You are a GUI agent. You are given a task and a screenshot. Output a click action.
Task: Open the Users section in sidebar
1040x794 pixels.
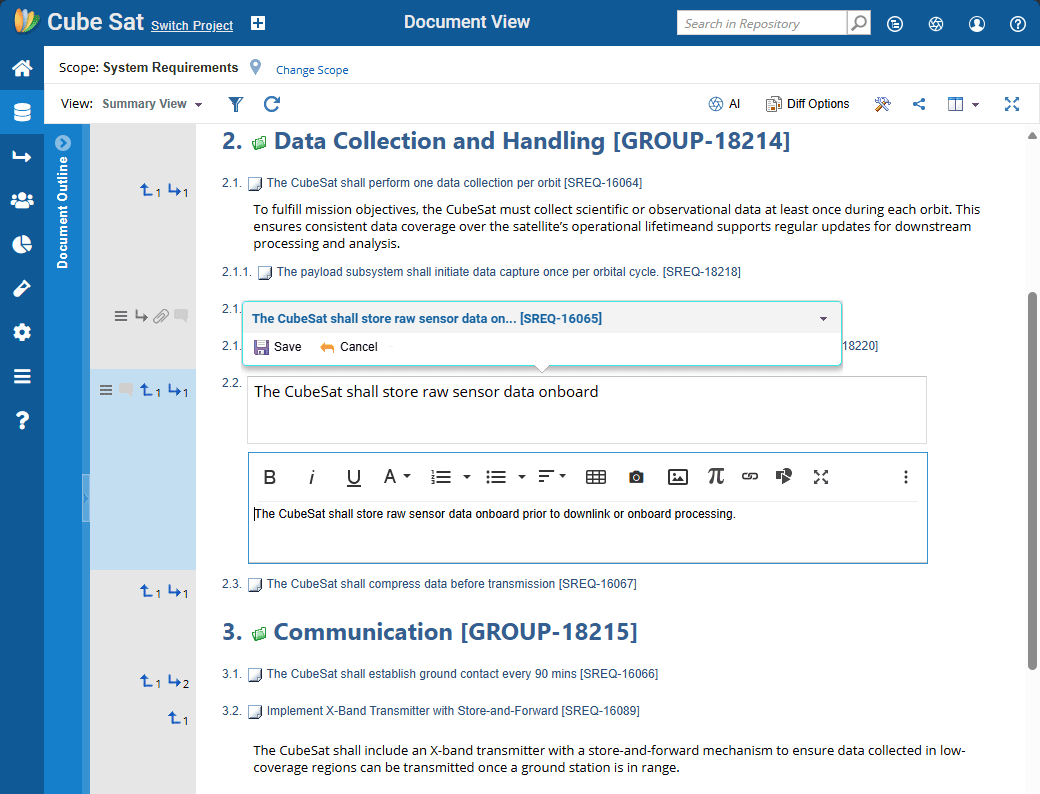click(21, 200)
